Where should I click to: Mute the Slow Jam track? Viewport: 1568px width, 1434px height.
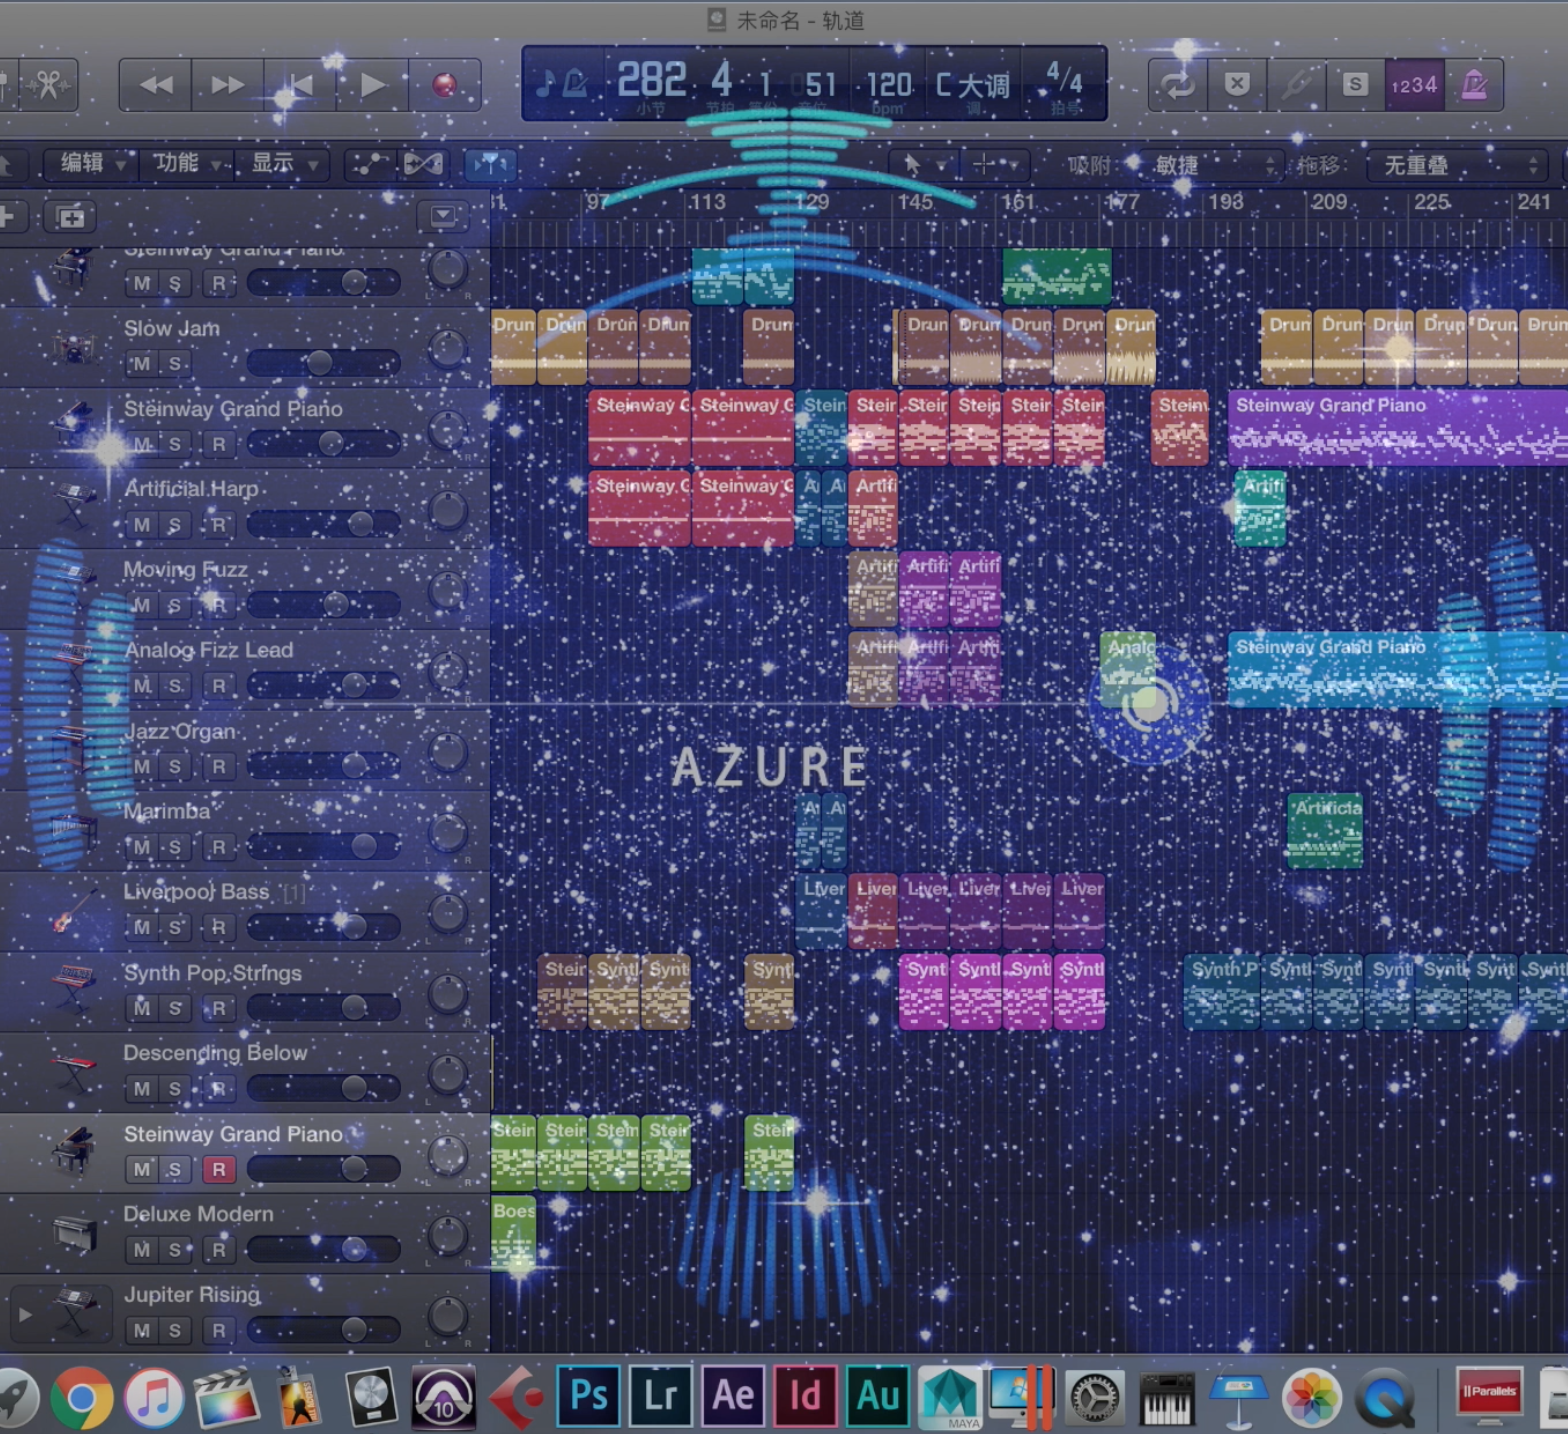[142, 363]
